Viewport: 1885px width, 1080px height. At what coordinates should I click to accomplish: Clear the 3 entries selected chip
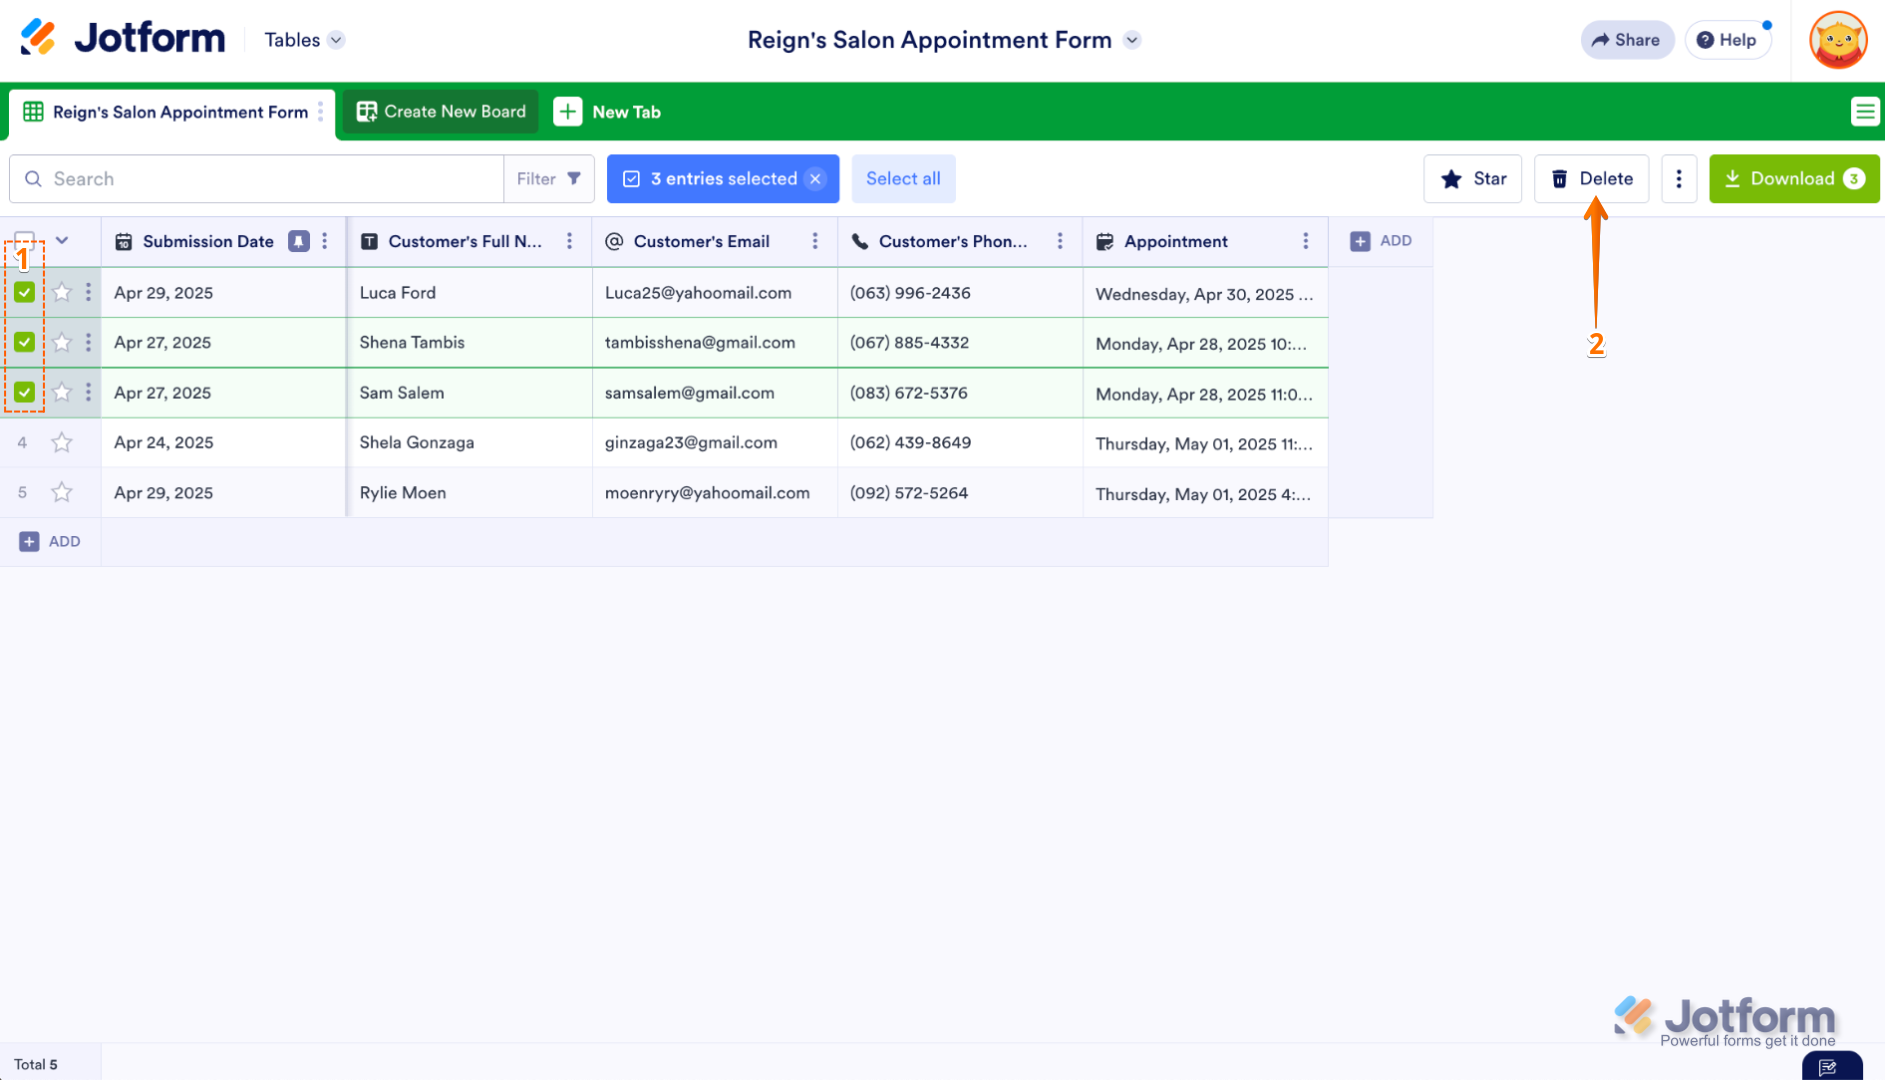[816, 179]
